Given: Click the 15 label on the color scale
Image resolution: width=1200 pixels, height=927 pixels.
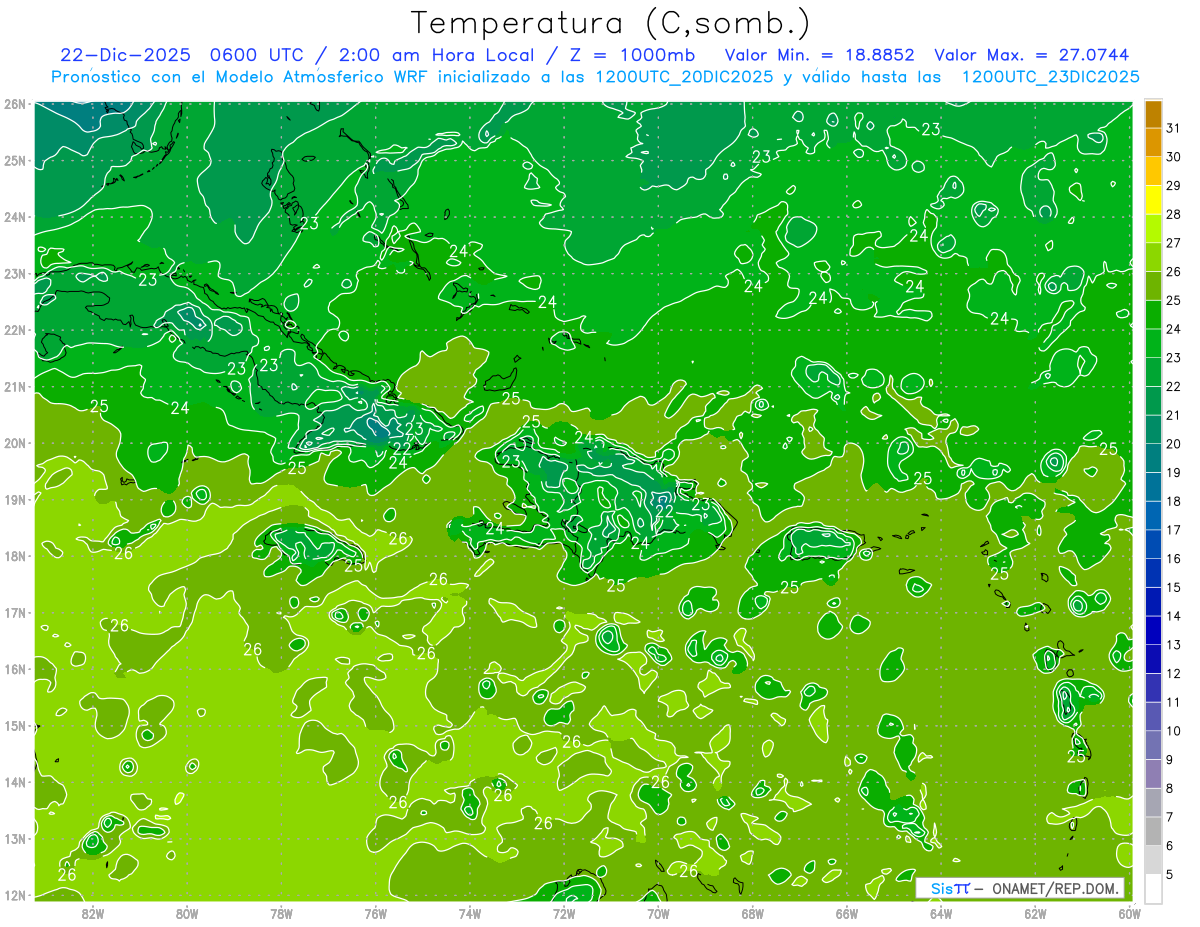Looking at the screenshot, I should (x=1174, y=587).
